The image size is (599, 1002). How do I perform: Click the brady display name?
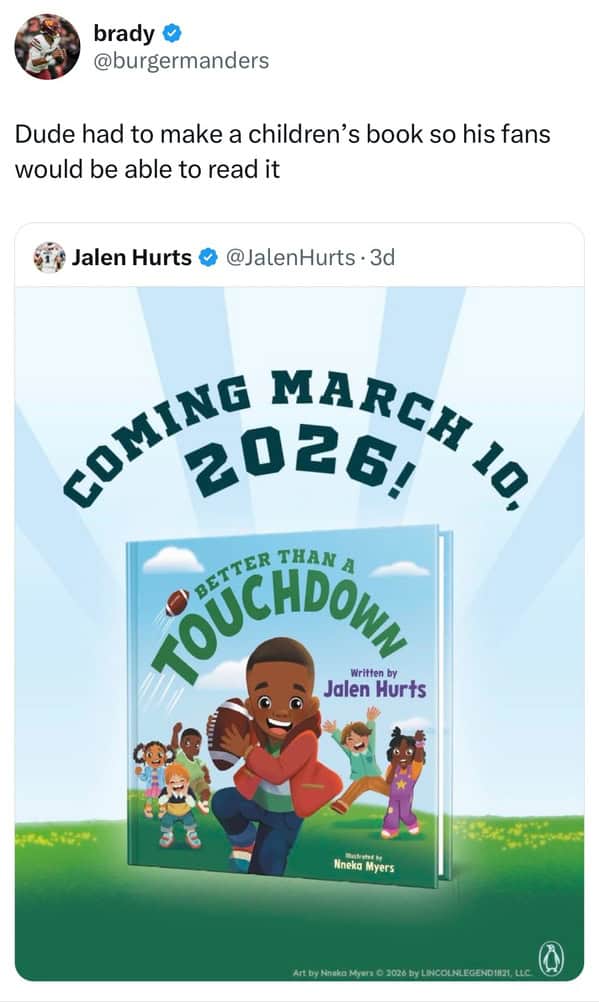[124, 33]
